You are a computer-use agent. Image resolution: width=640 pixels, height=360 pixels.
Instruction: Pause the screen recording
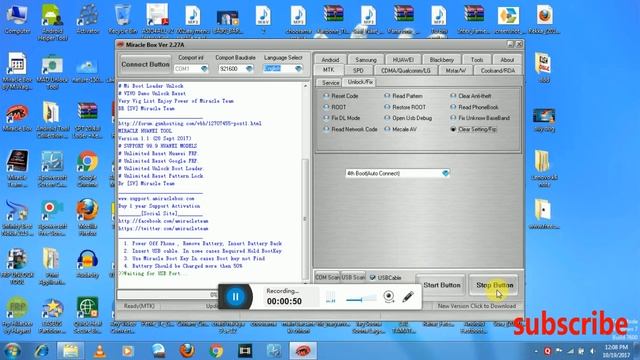coord(236,297)
